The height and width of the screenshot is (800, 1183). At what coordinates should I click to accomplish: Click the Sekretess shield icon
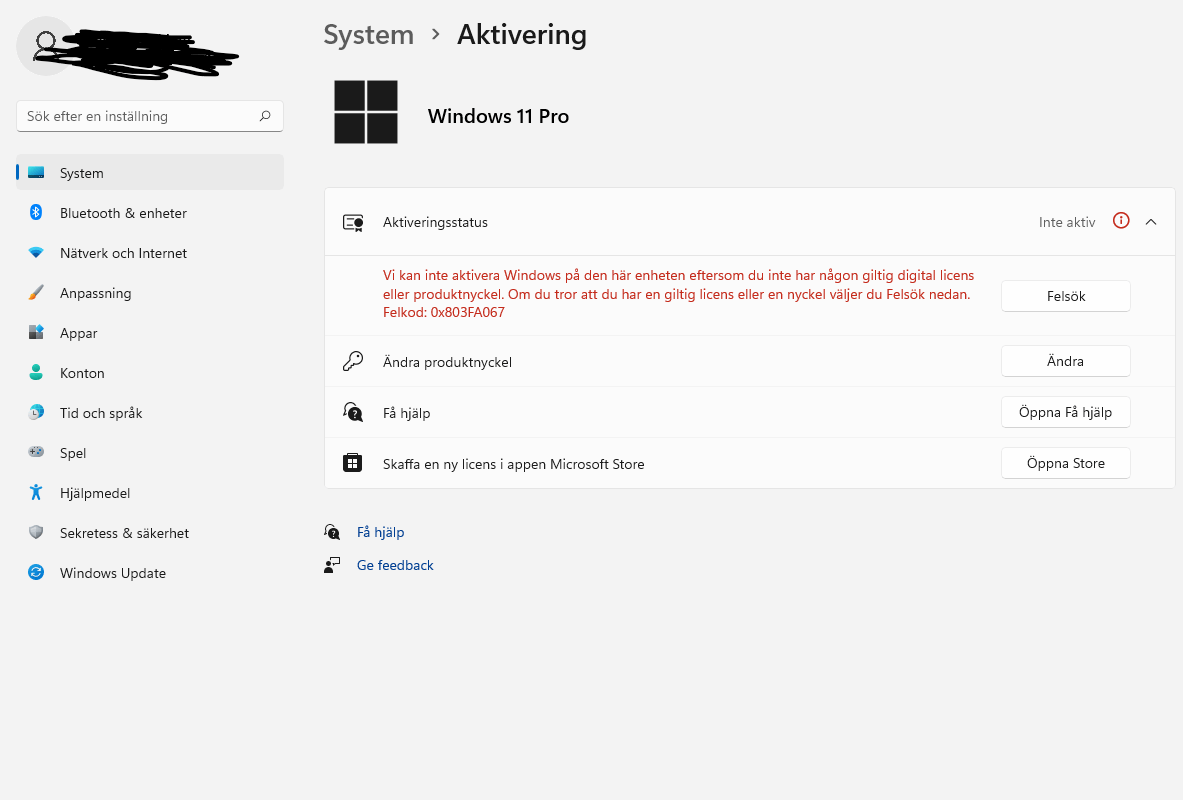pyautogui.click(x=35, y=532)
